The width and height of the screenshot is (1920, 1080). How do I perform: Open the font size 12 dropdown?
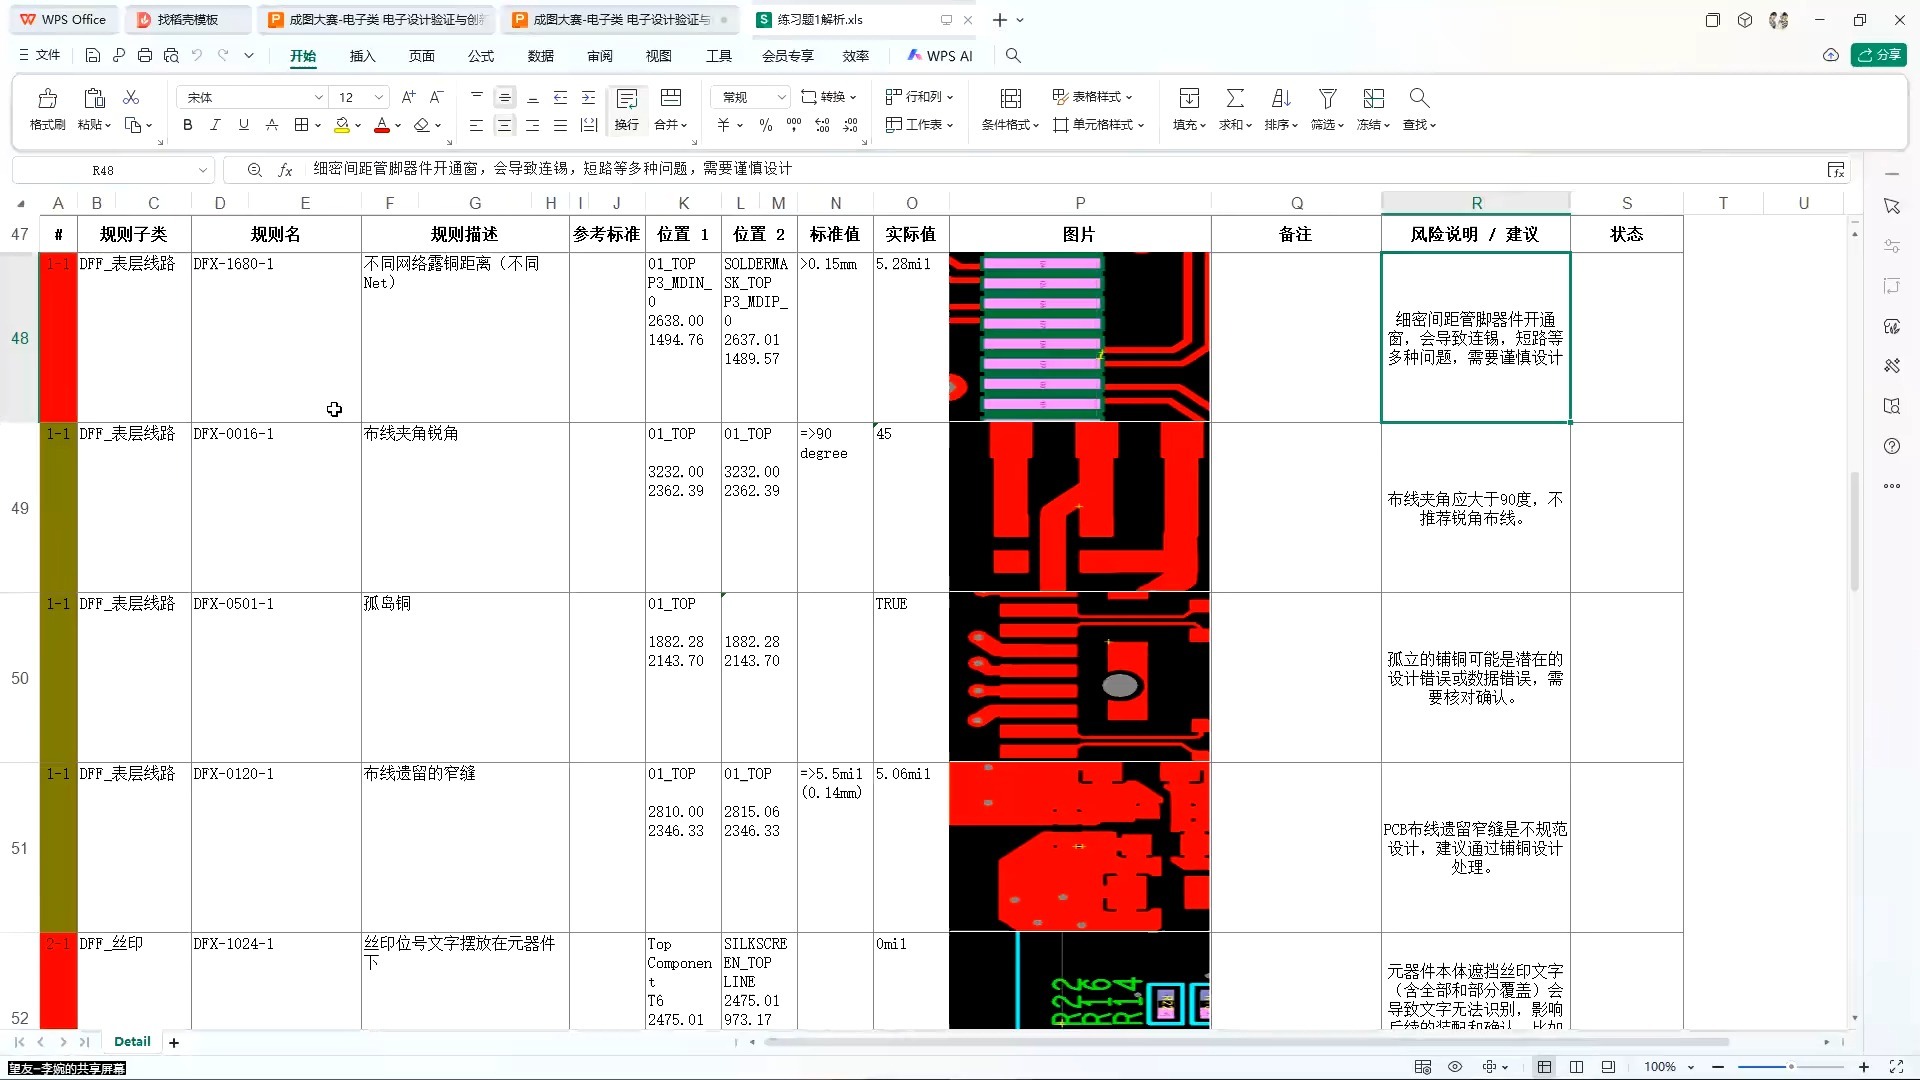(379, 97)
